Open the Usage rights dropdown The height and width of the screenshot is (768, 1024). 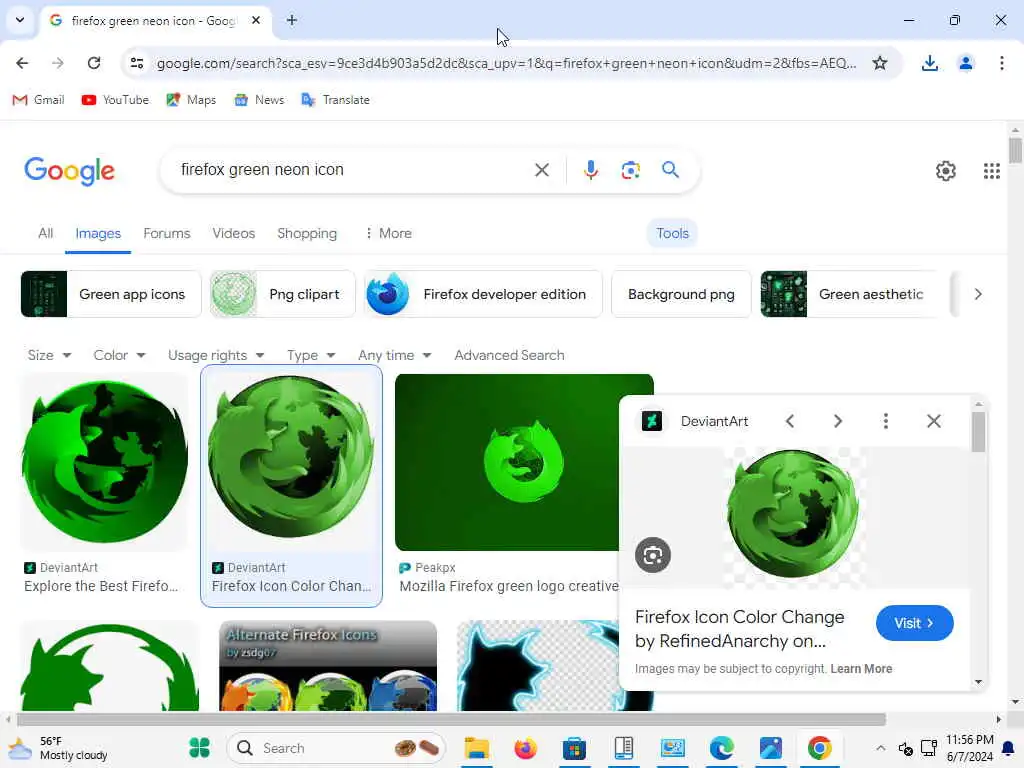(x=216, y=355)
